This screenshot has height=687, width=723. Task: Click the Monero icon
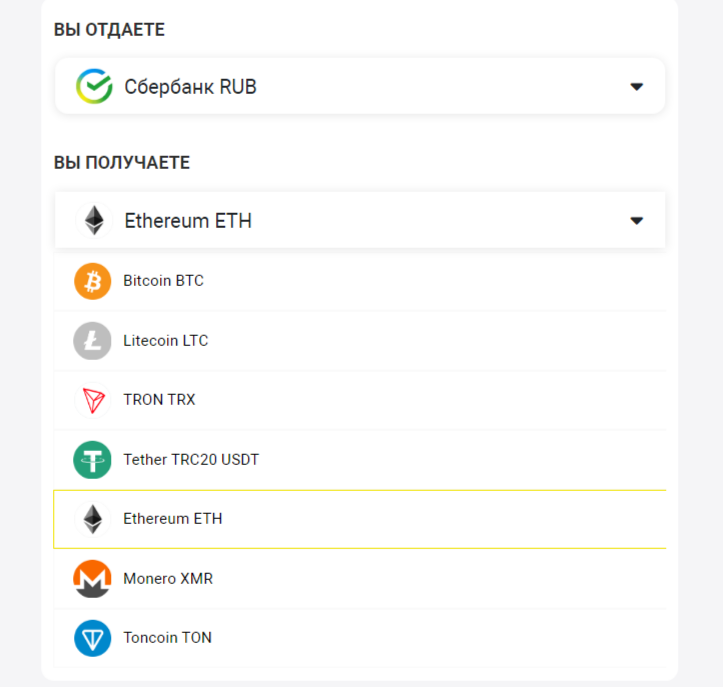[x=92, y=579]
